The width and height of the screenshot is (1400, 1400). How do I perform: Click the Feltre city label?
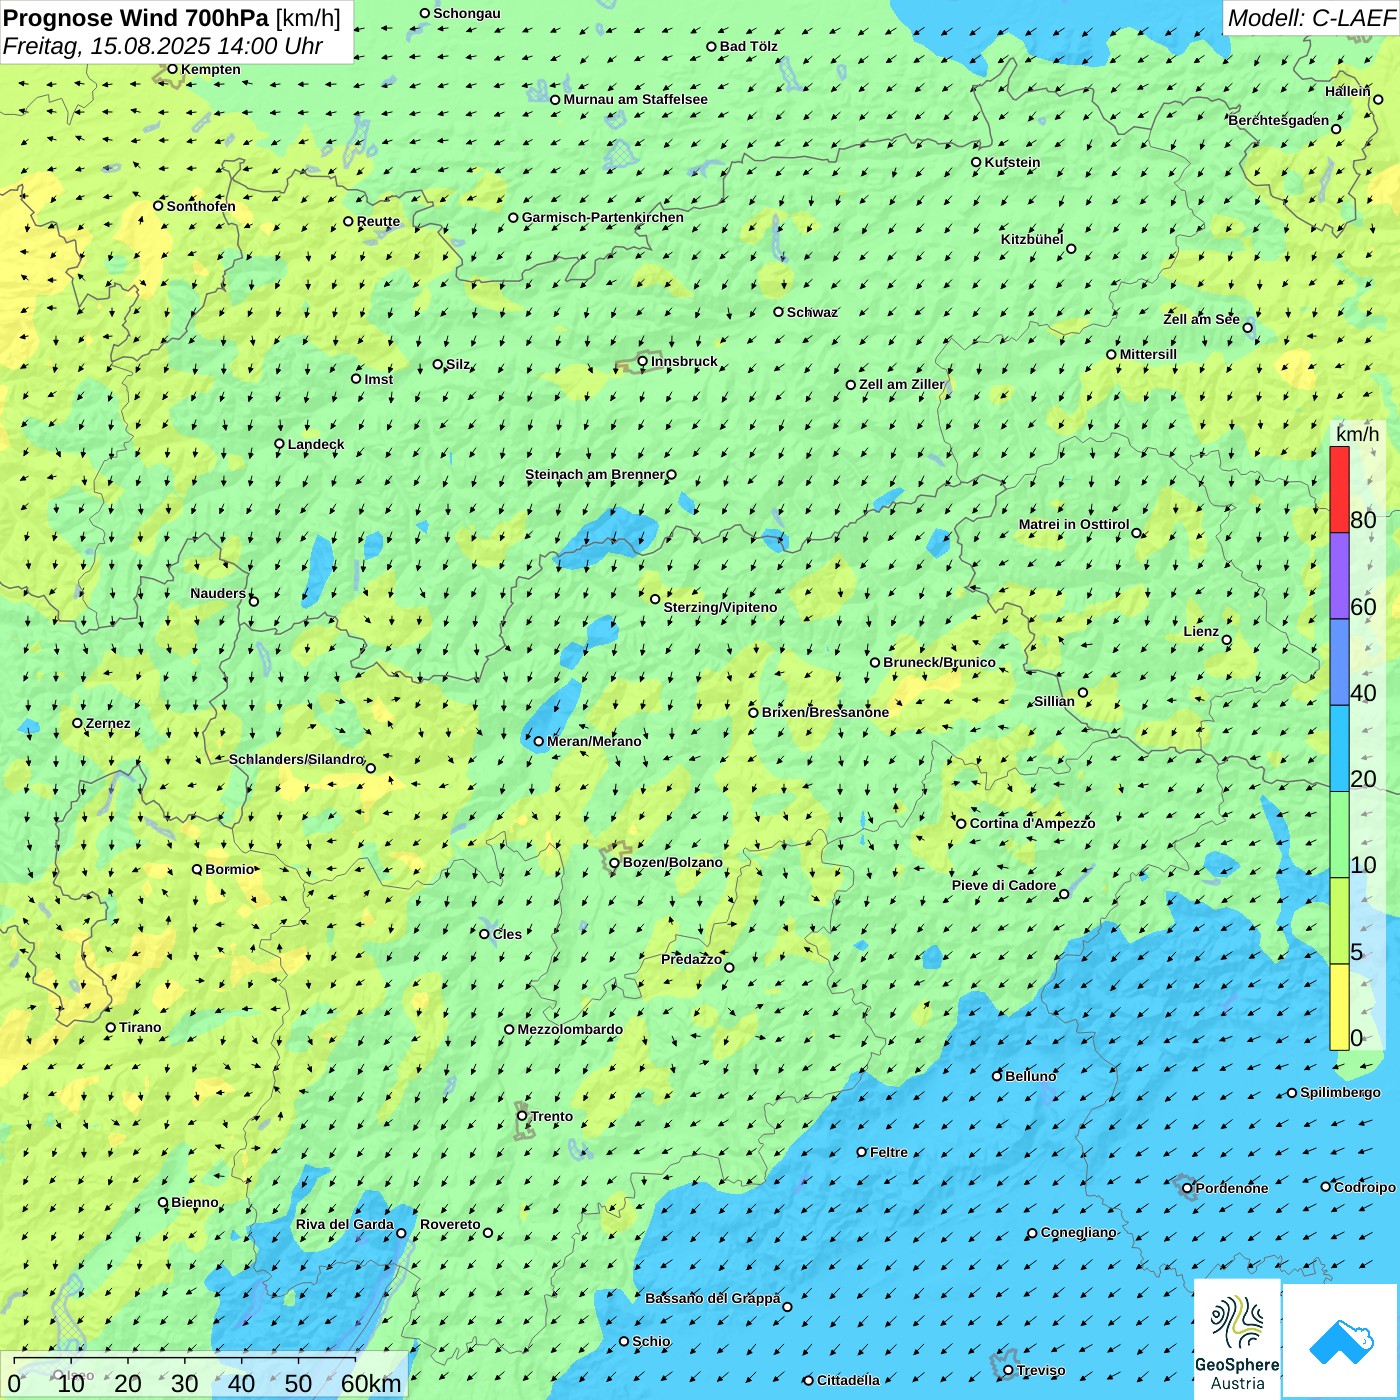click(889, 1152)
